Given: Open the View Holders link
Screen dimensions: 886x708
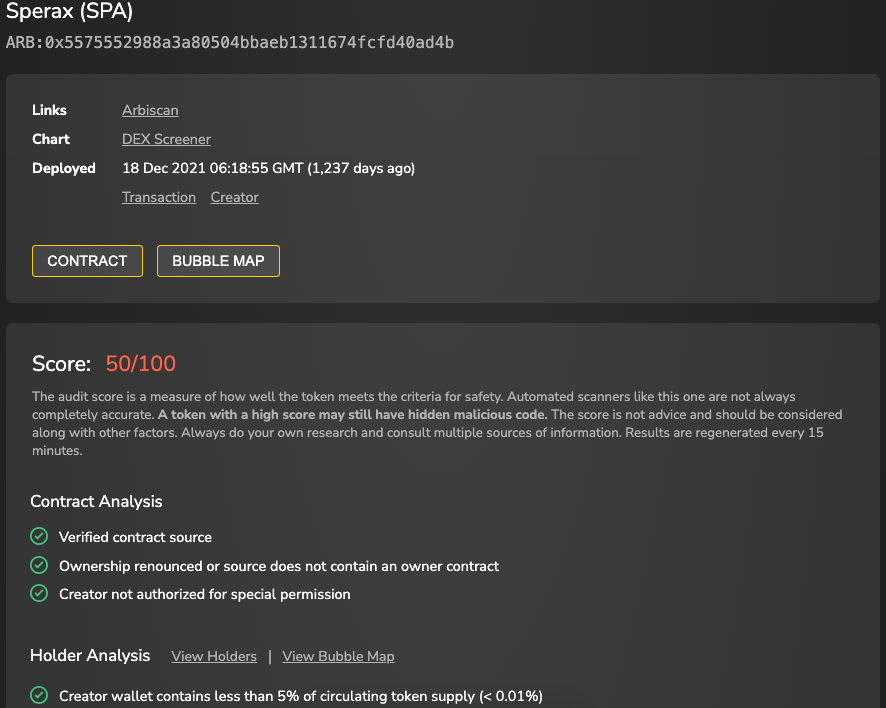Looking at the screenshot, I should click(x=214, y=656).
